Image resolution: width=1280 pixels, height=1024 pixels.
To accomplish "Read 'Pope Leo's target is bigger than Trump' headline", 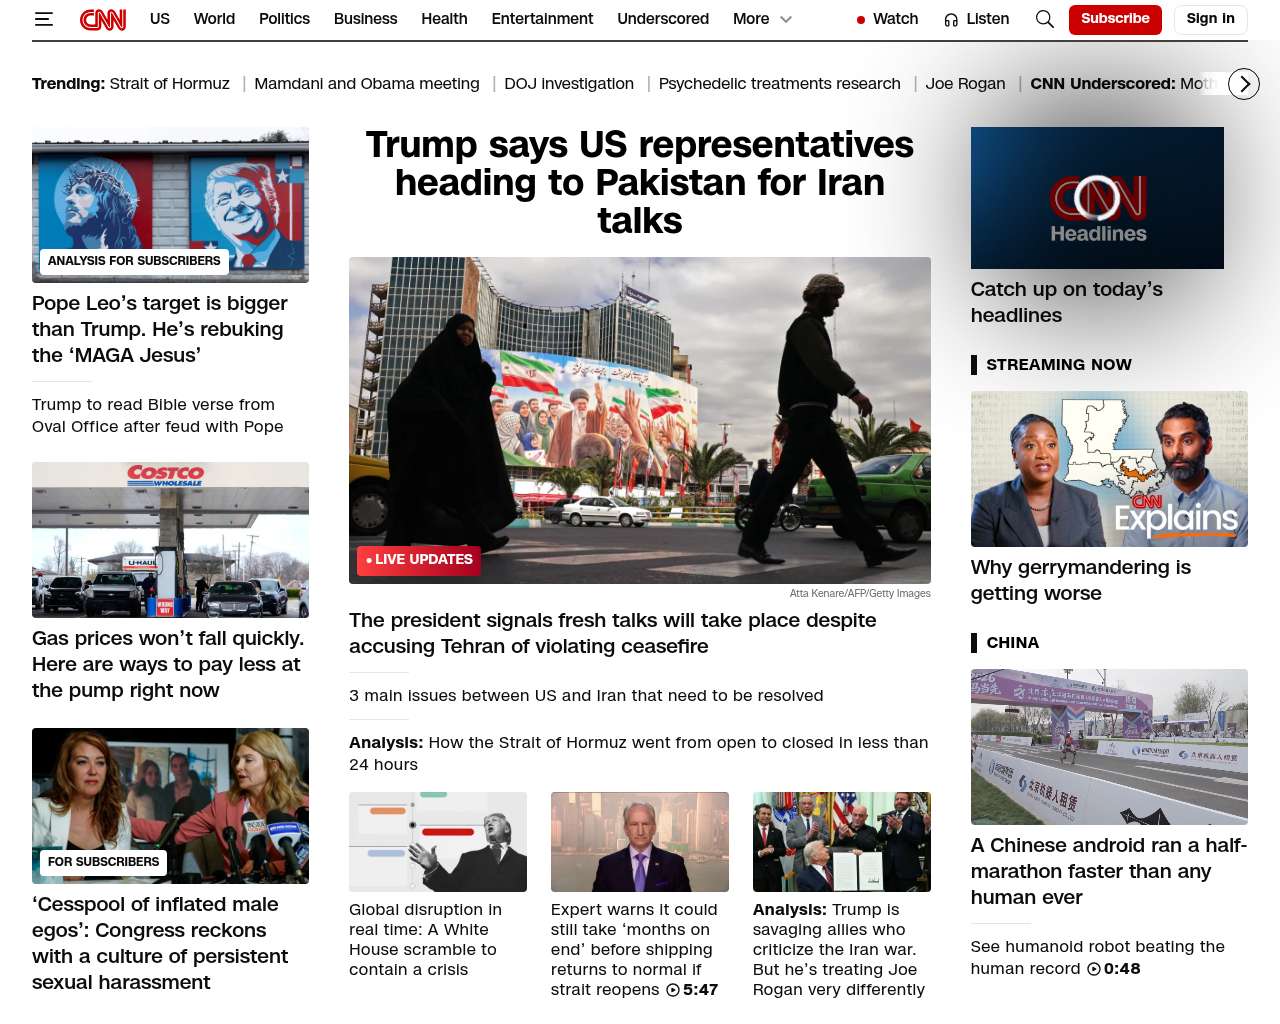I will coord(160,329).
